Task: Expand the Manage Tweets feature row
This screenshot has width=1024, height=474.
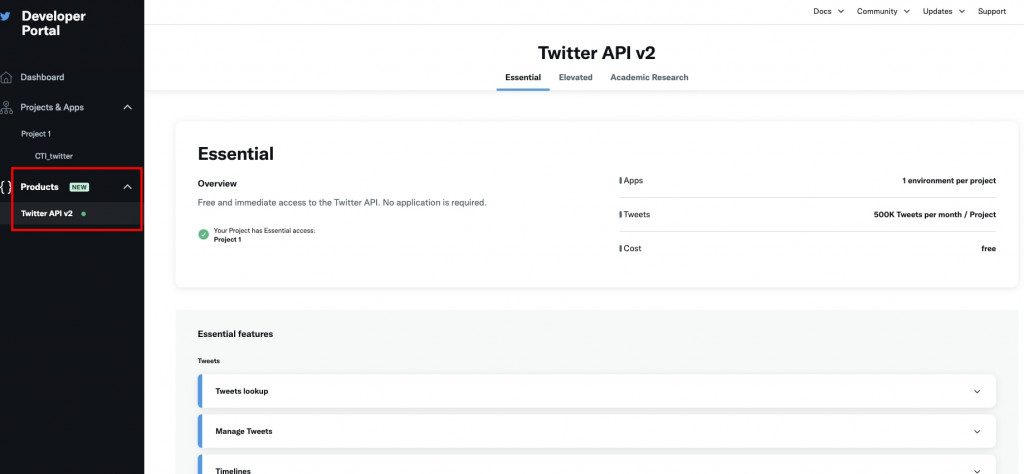Action: click(977, 431)
